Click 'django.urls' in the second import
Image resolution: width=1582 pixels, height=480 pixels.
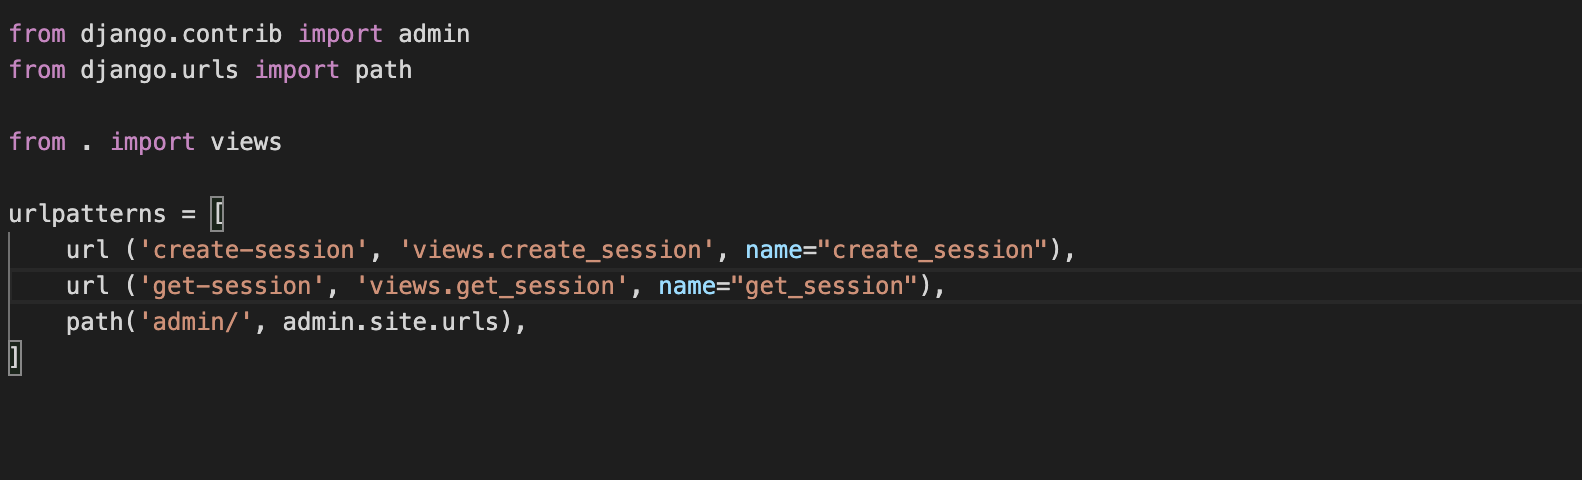pyautogui.click(x=159, y=70)
